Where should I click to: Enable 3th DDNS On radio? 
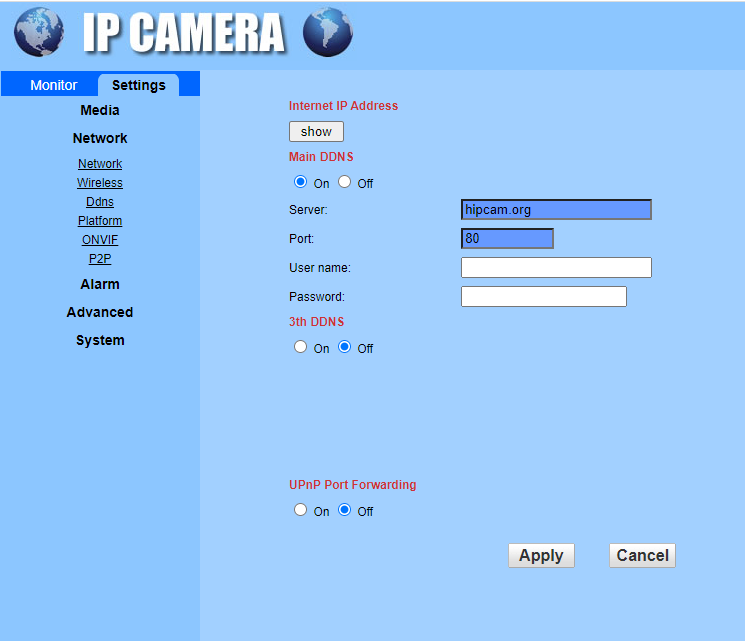click(300, 347)
